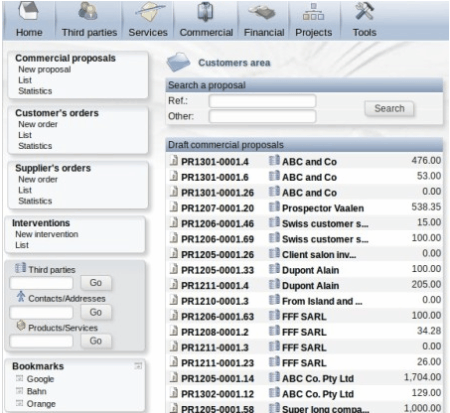
Task: Click Go next to the Third parties field
Action: [96, 283]
